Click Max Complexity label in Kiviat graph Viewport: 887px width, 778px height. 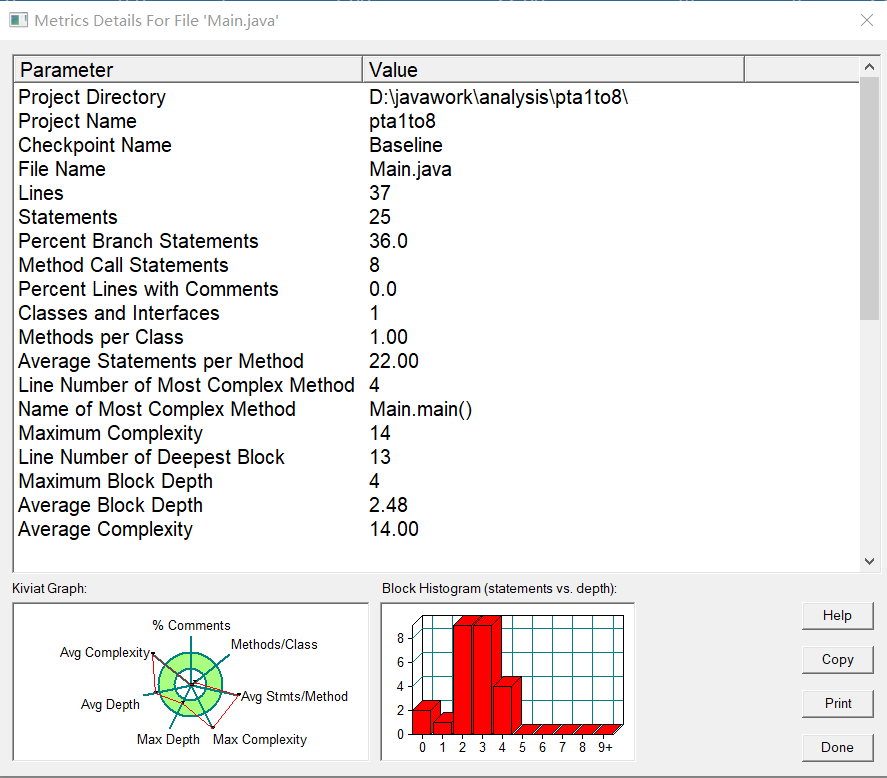(x=260, y=740)
